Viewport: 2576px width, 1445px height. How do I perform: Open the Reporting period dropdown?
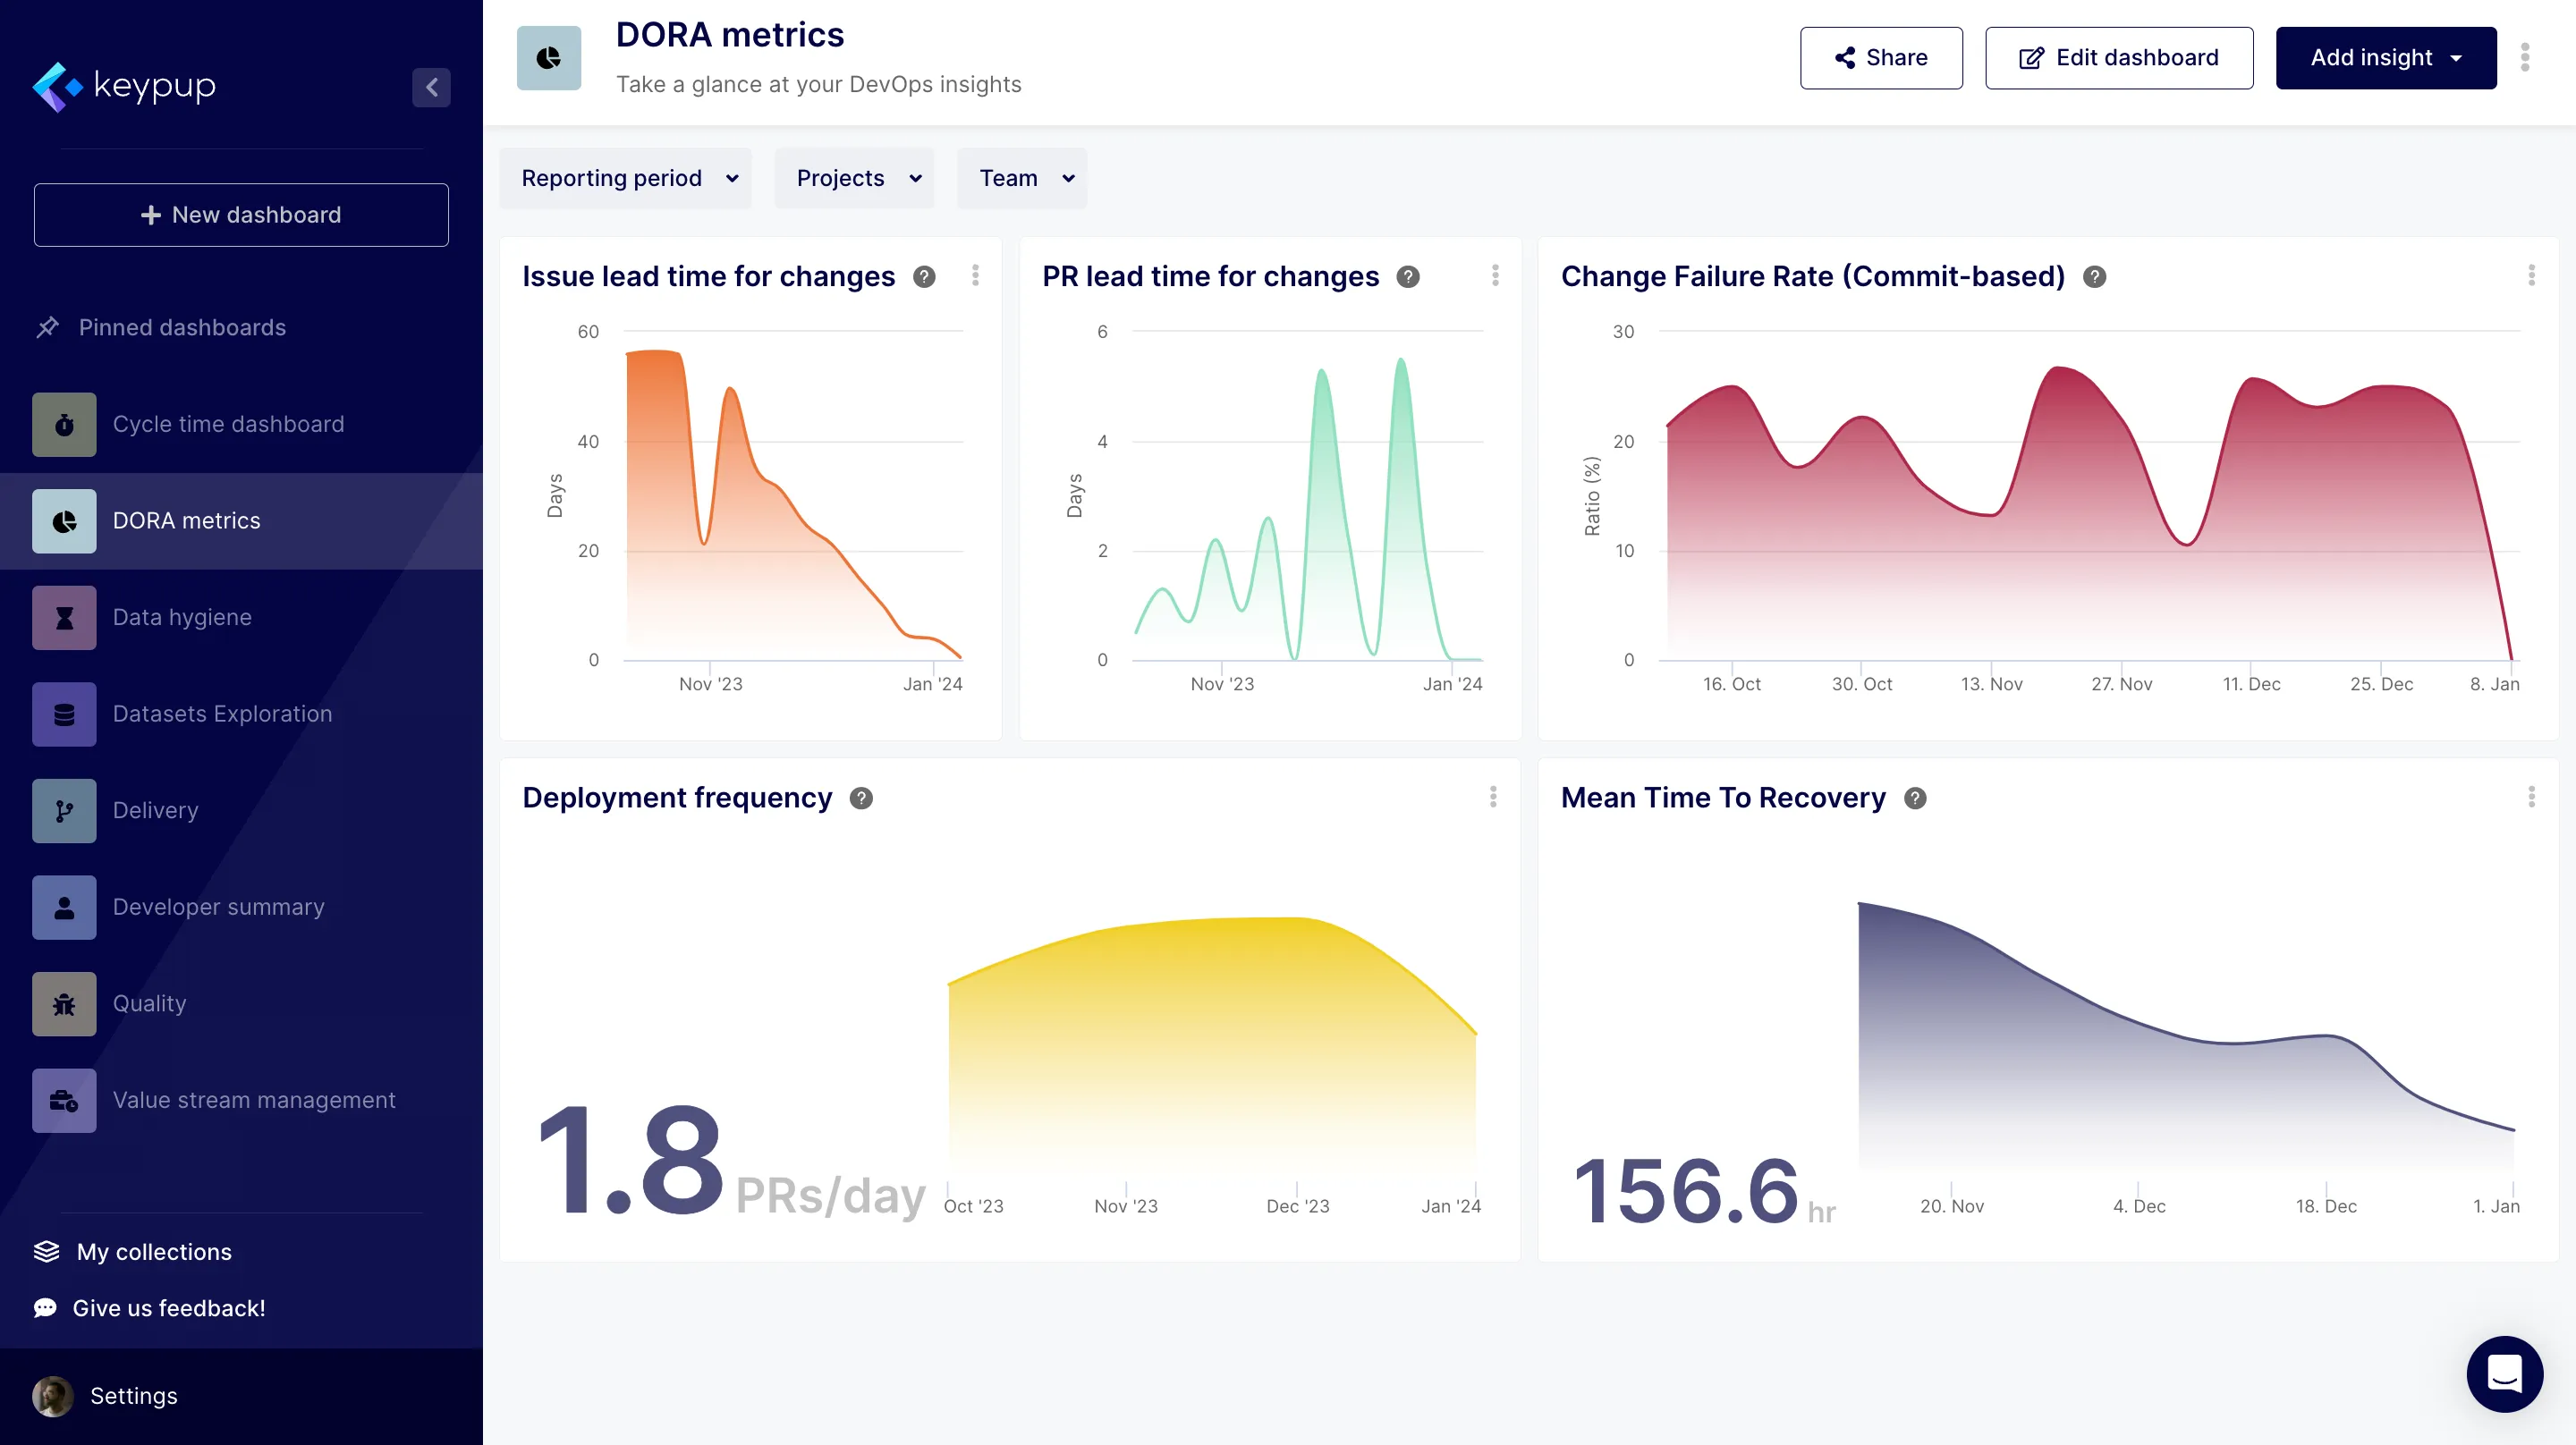point(626,178)
